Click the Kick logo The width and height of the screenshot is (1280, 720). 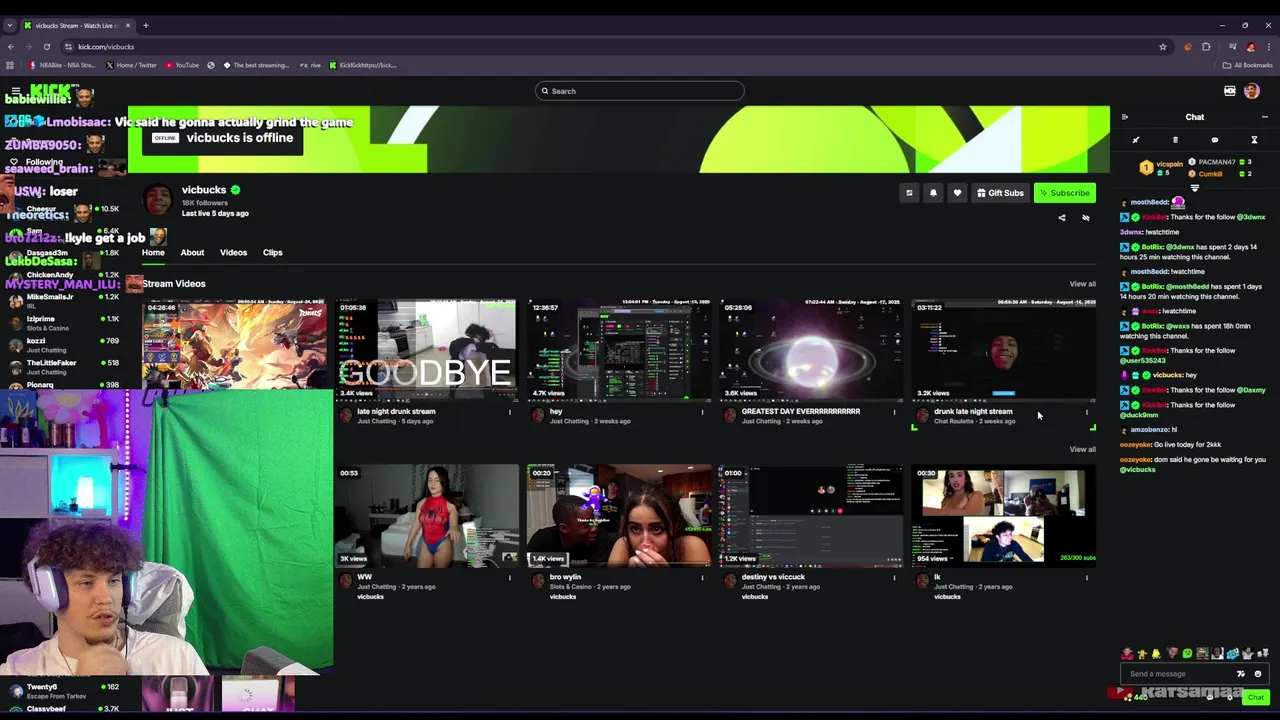pyautogui.click(x=50, y=91)
